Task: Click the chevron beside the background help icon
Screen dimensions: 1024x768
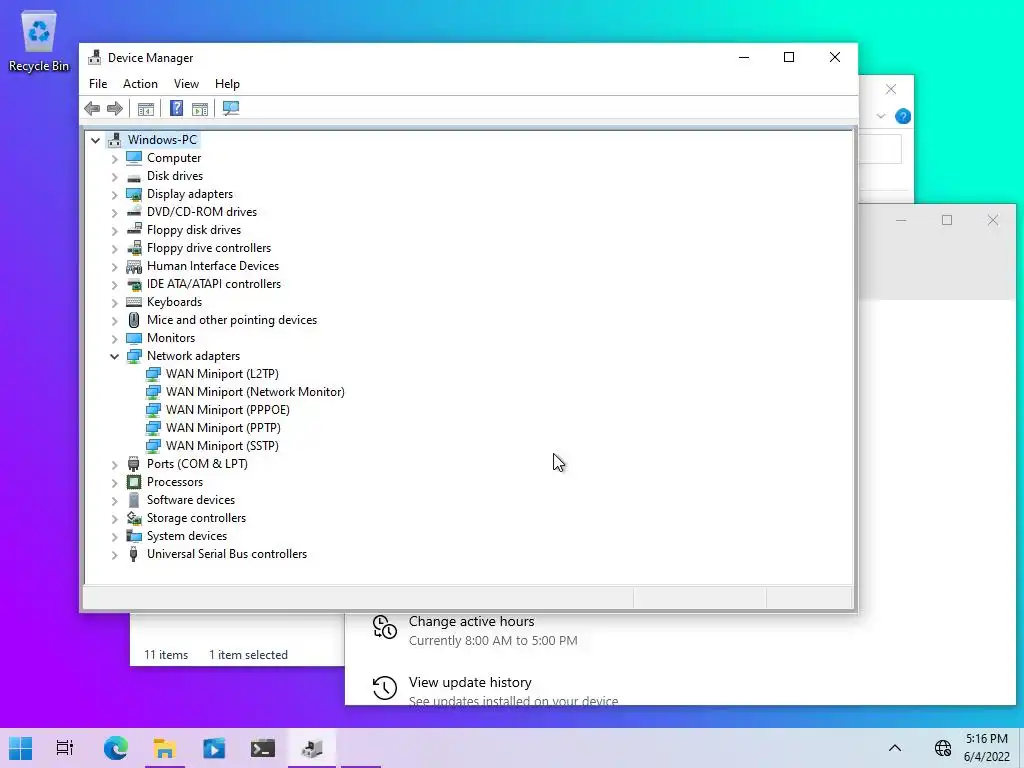Action: (881, 116)
